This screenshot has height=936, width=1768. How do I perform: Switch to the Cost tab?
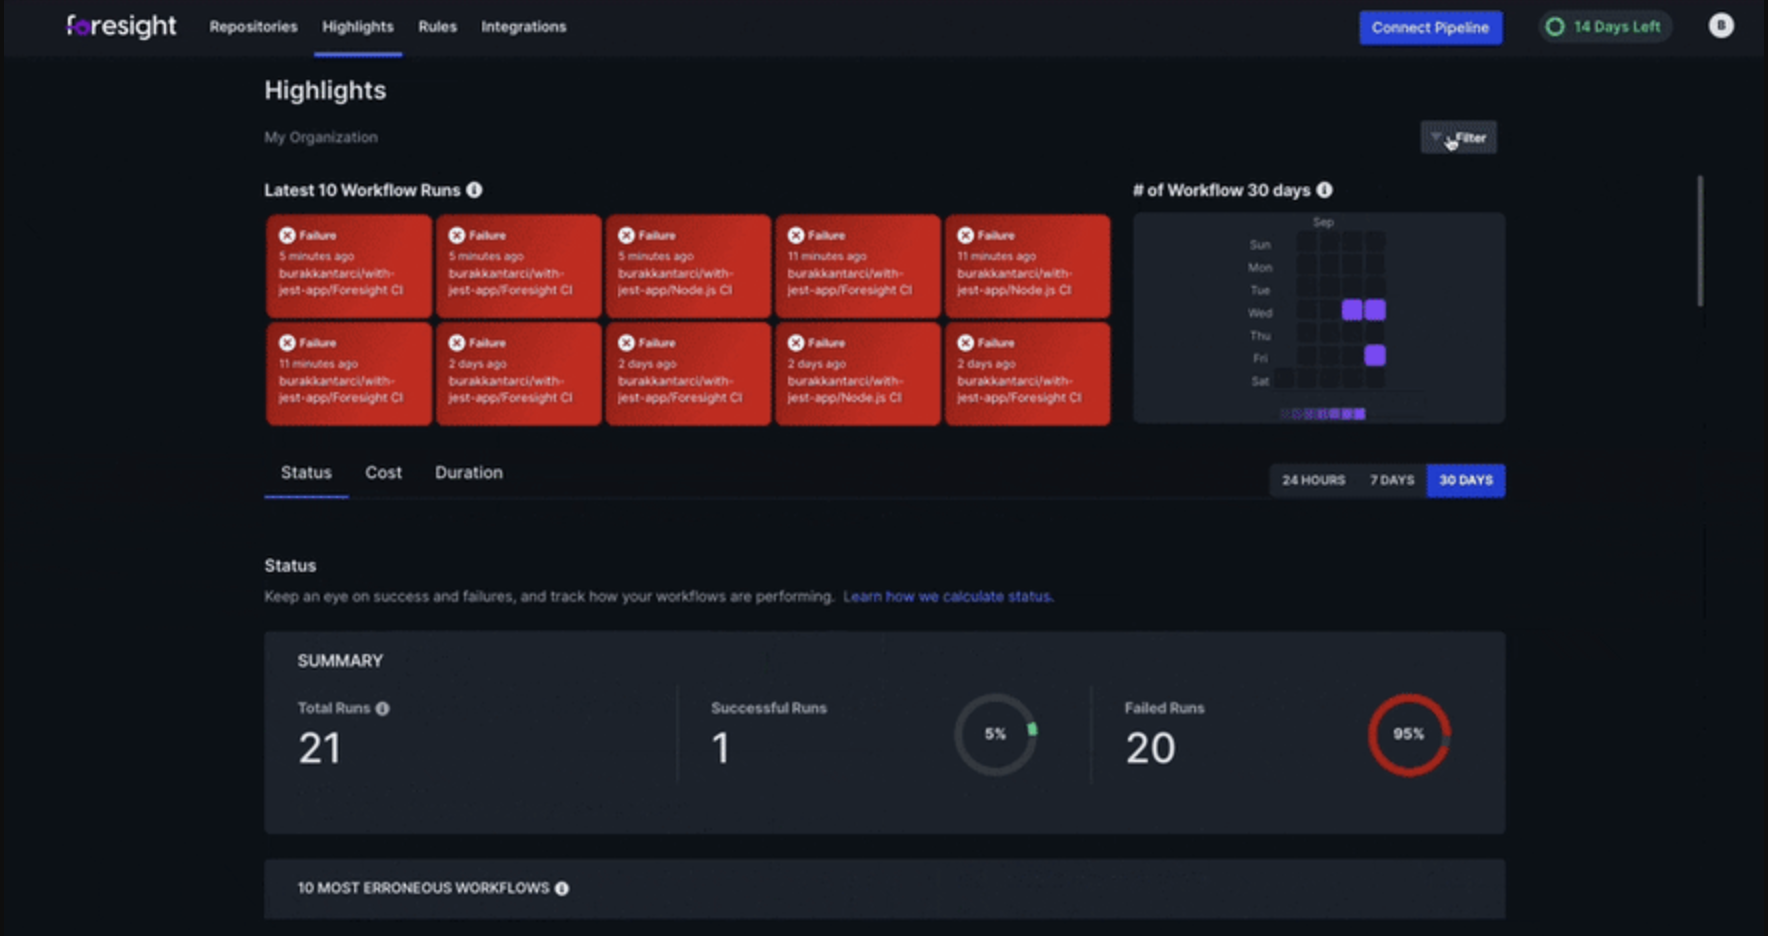click(383, 473)
